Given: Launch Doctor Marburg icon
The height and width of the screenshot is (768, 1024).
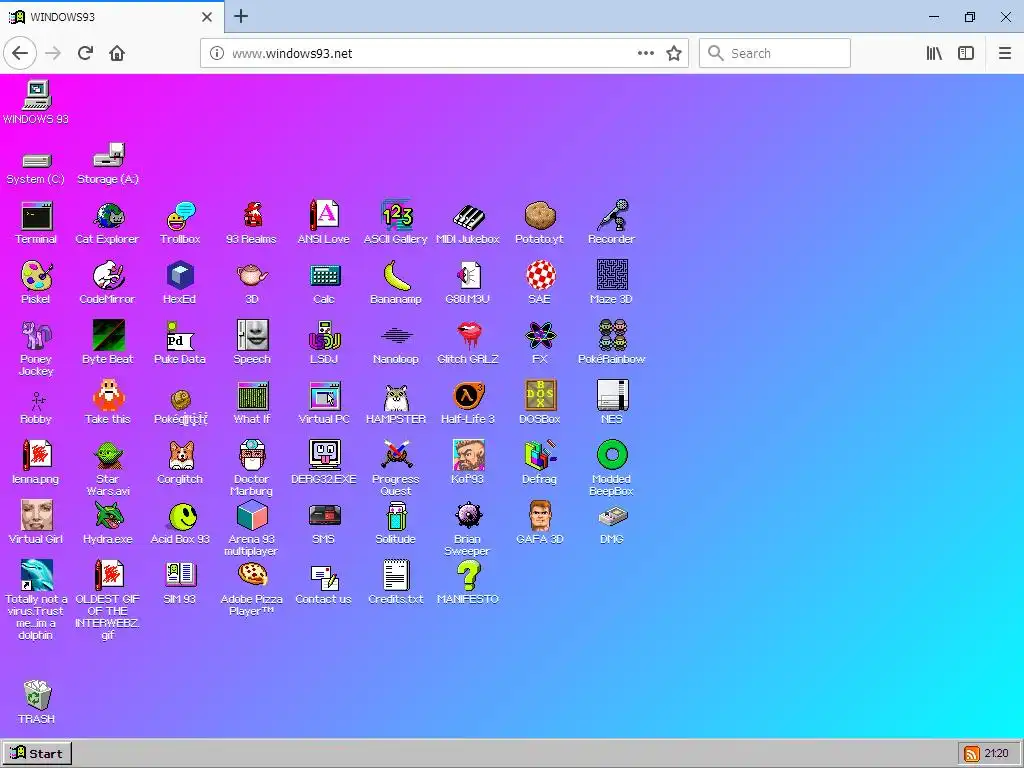Looking at the screenshot, I should [252, 455].
